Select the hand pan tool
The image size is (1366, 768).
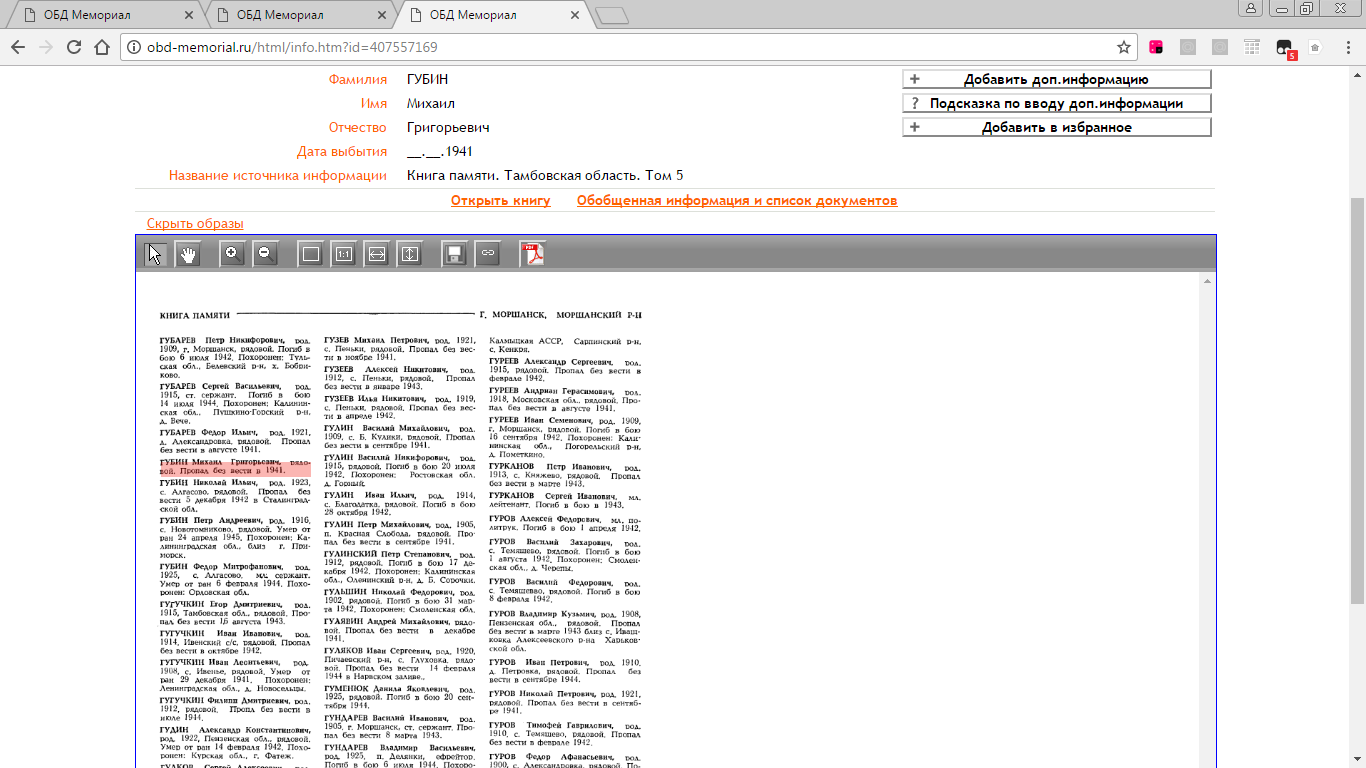coord(187,254)
